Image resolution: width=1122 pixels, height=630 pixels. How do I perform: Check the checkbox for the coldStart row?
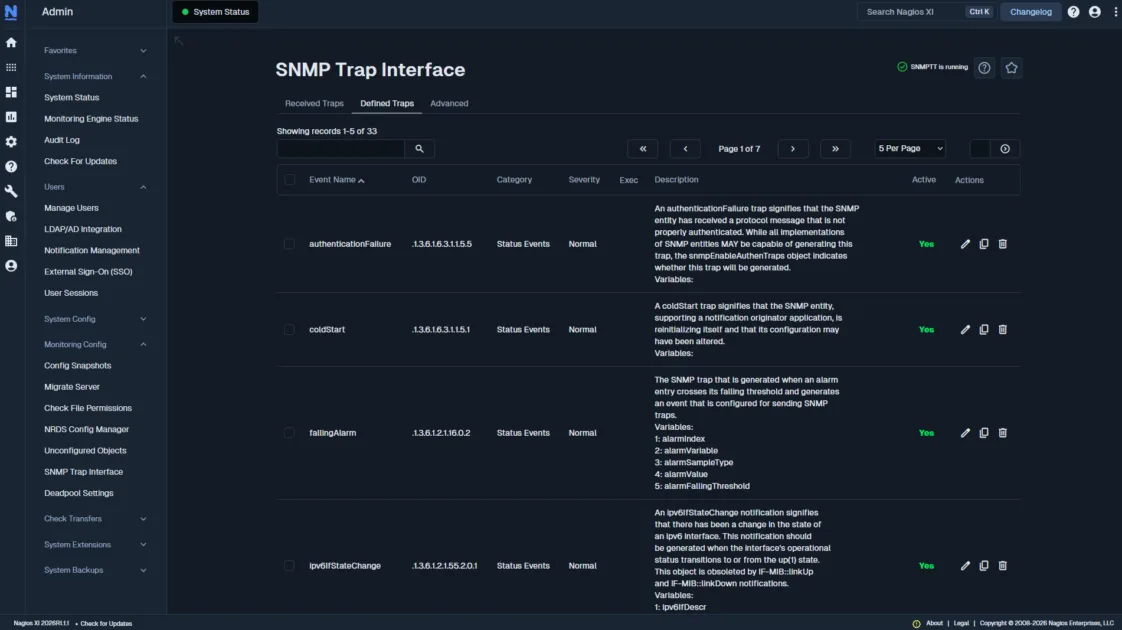pyautogui.click(x=289, y=329)
